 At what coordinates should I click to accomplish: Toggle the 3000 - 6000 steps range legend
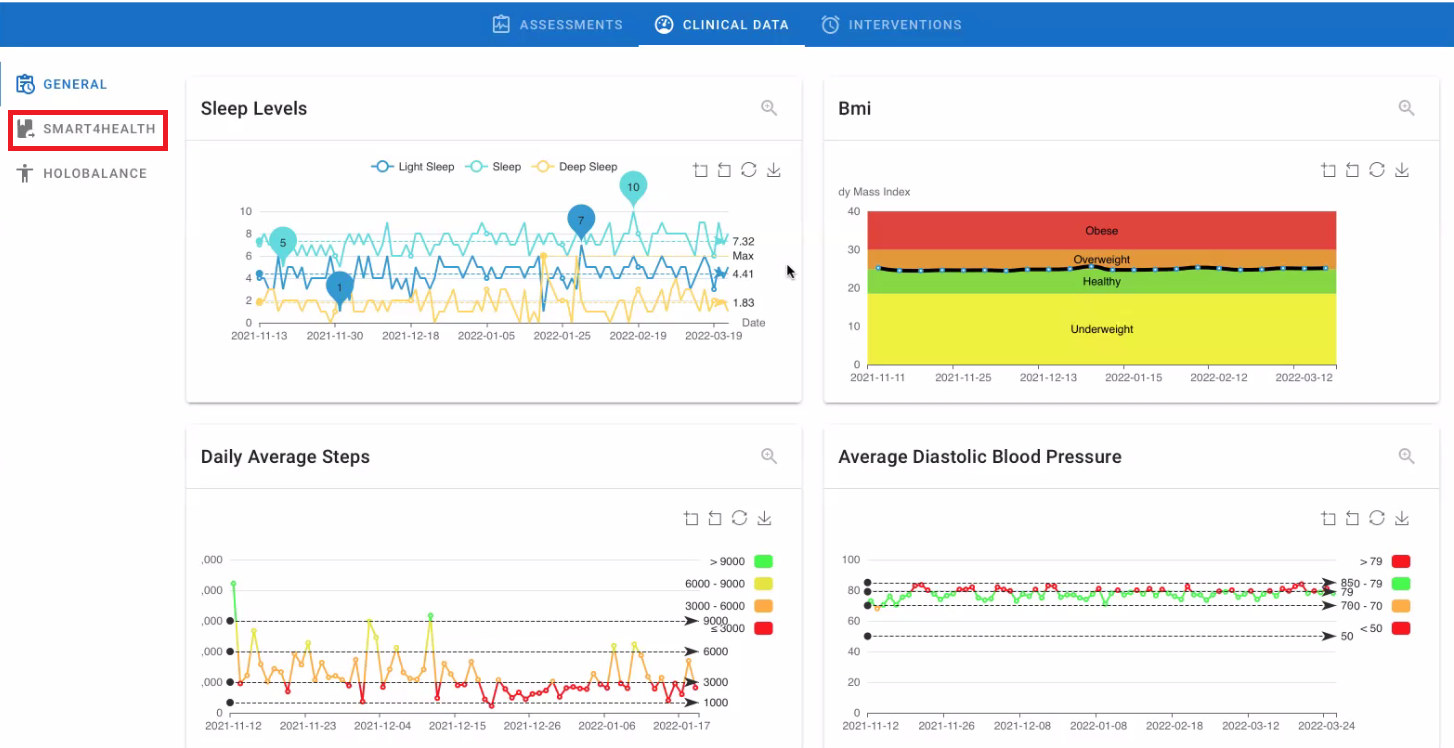coord(728,606)
